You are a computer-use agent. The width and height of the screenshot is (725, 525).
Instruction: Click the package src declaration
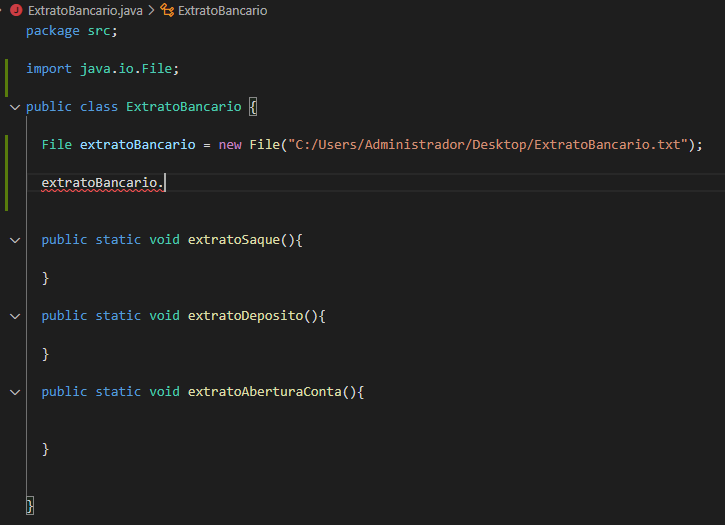click(x=72, y=31)
